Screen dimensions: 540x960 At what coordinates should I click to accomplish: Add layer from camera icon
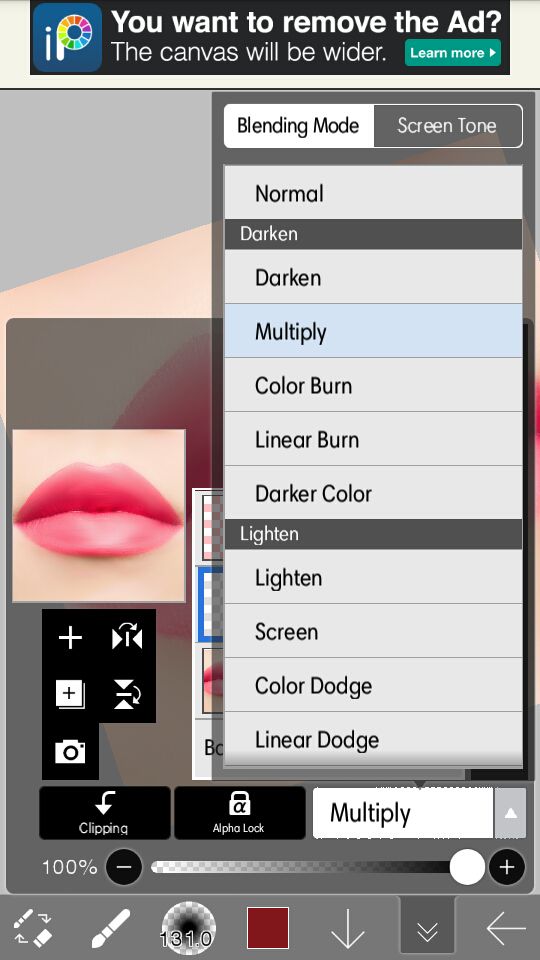point(70,751)
